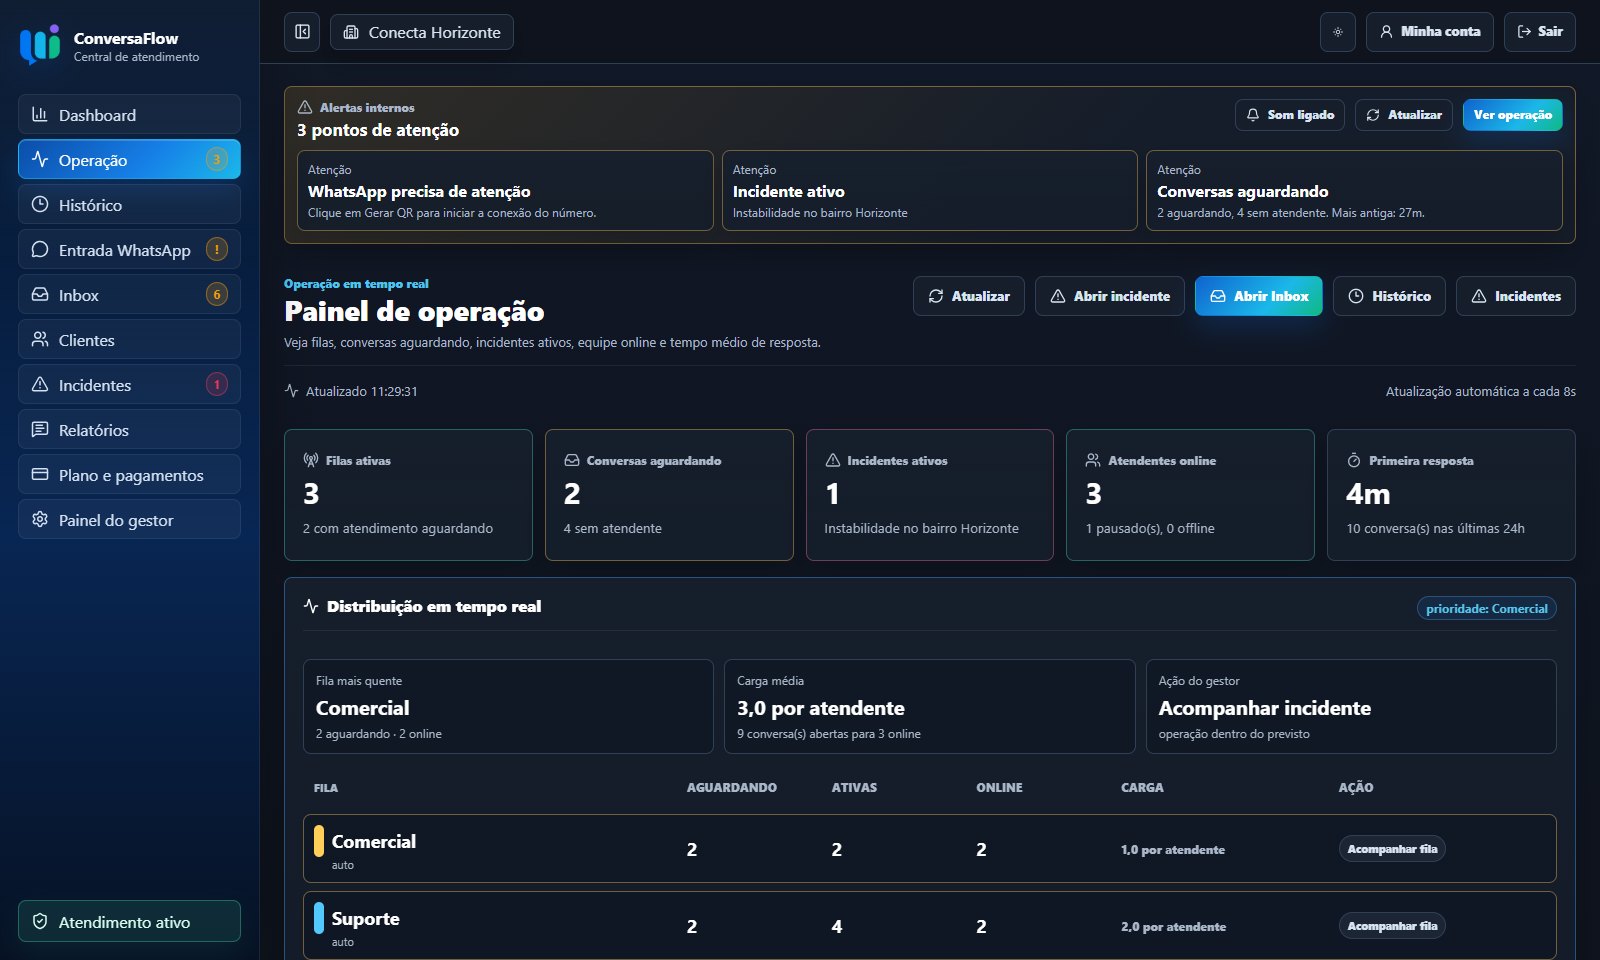Toggle the Som ligado sound button
This screenshot has width=1600, height=960.
tap(1290, 115)
